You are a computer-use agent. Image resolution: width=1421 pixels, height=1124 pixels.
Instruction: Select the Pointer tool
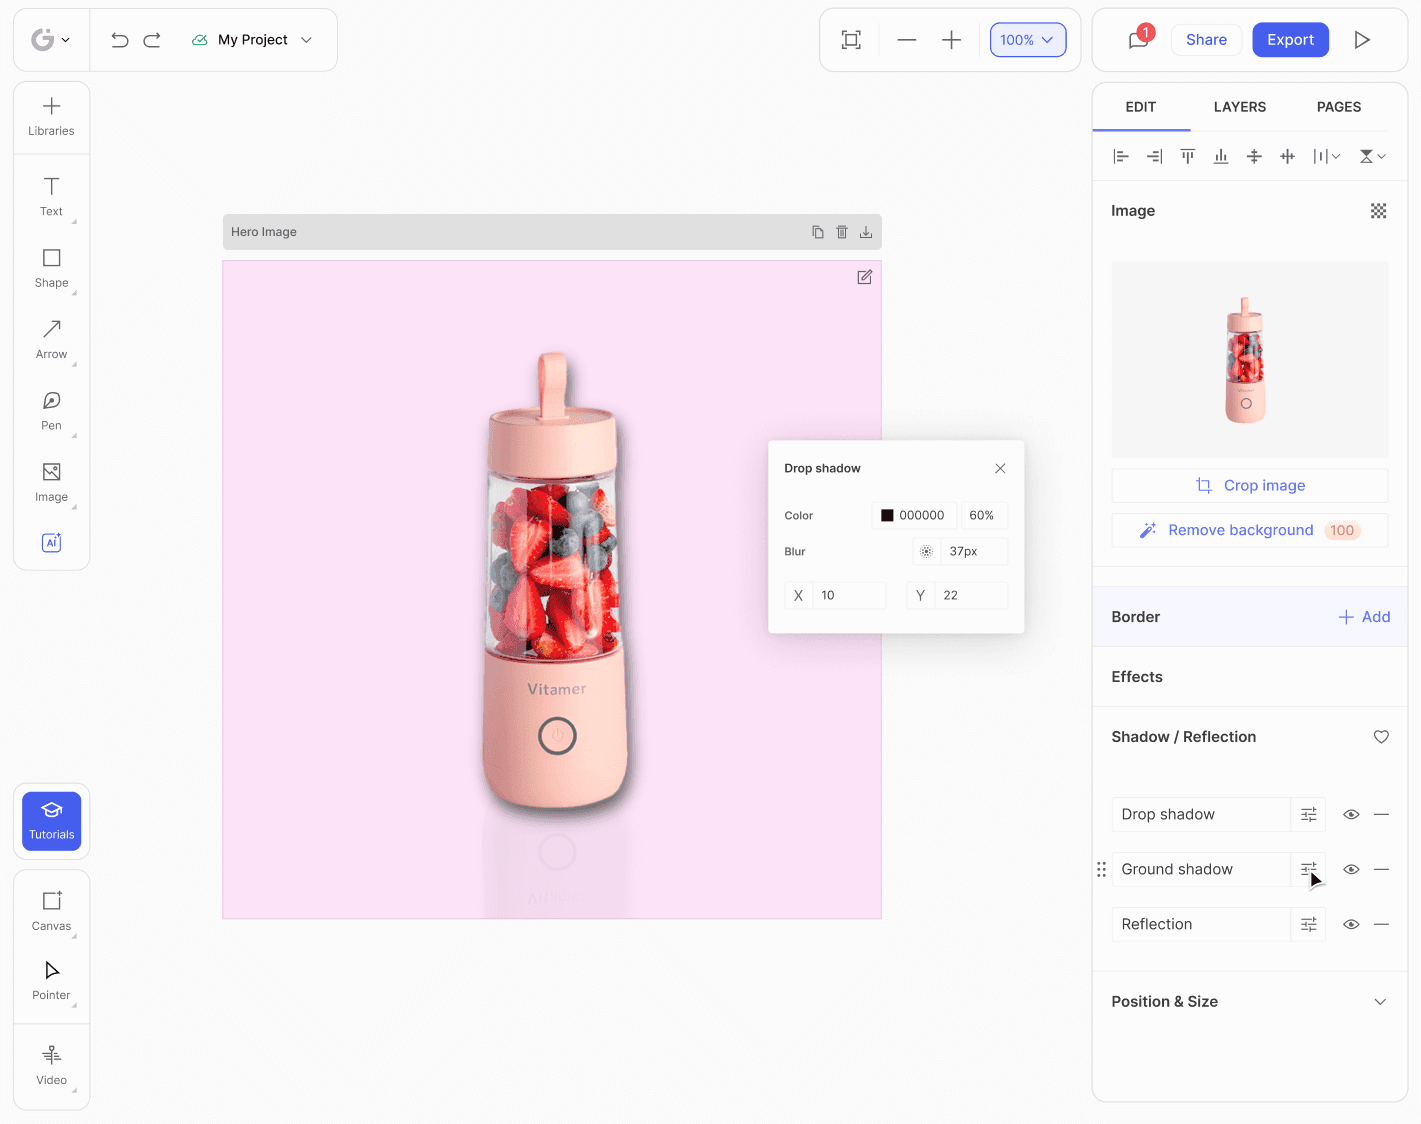click(51, 980)
